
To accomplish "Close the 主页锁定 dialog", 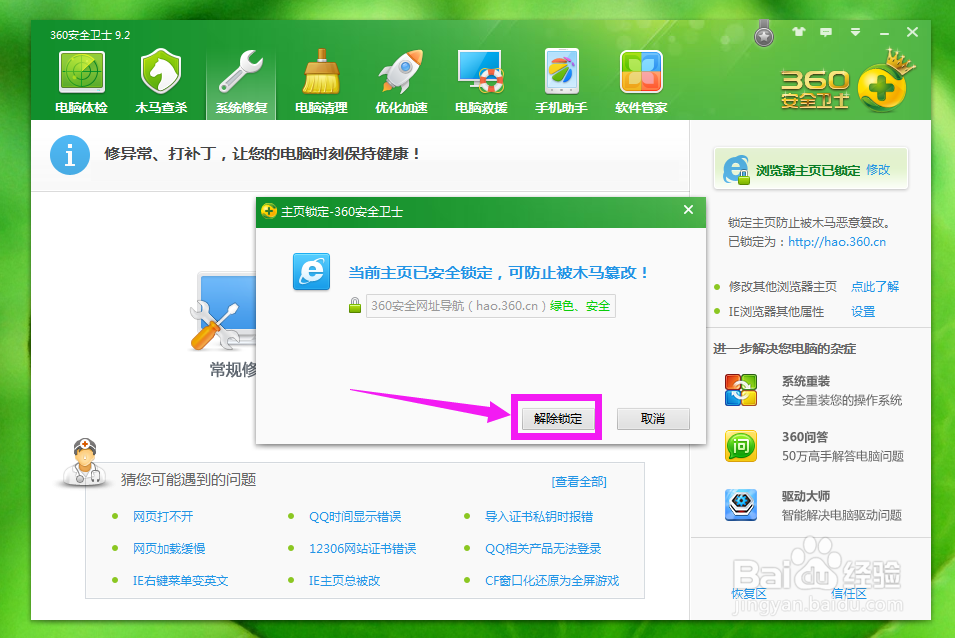I will tap(688, 209).
